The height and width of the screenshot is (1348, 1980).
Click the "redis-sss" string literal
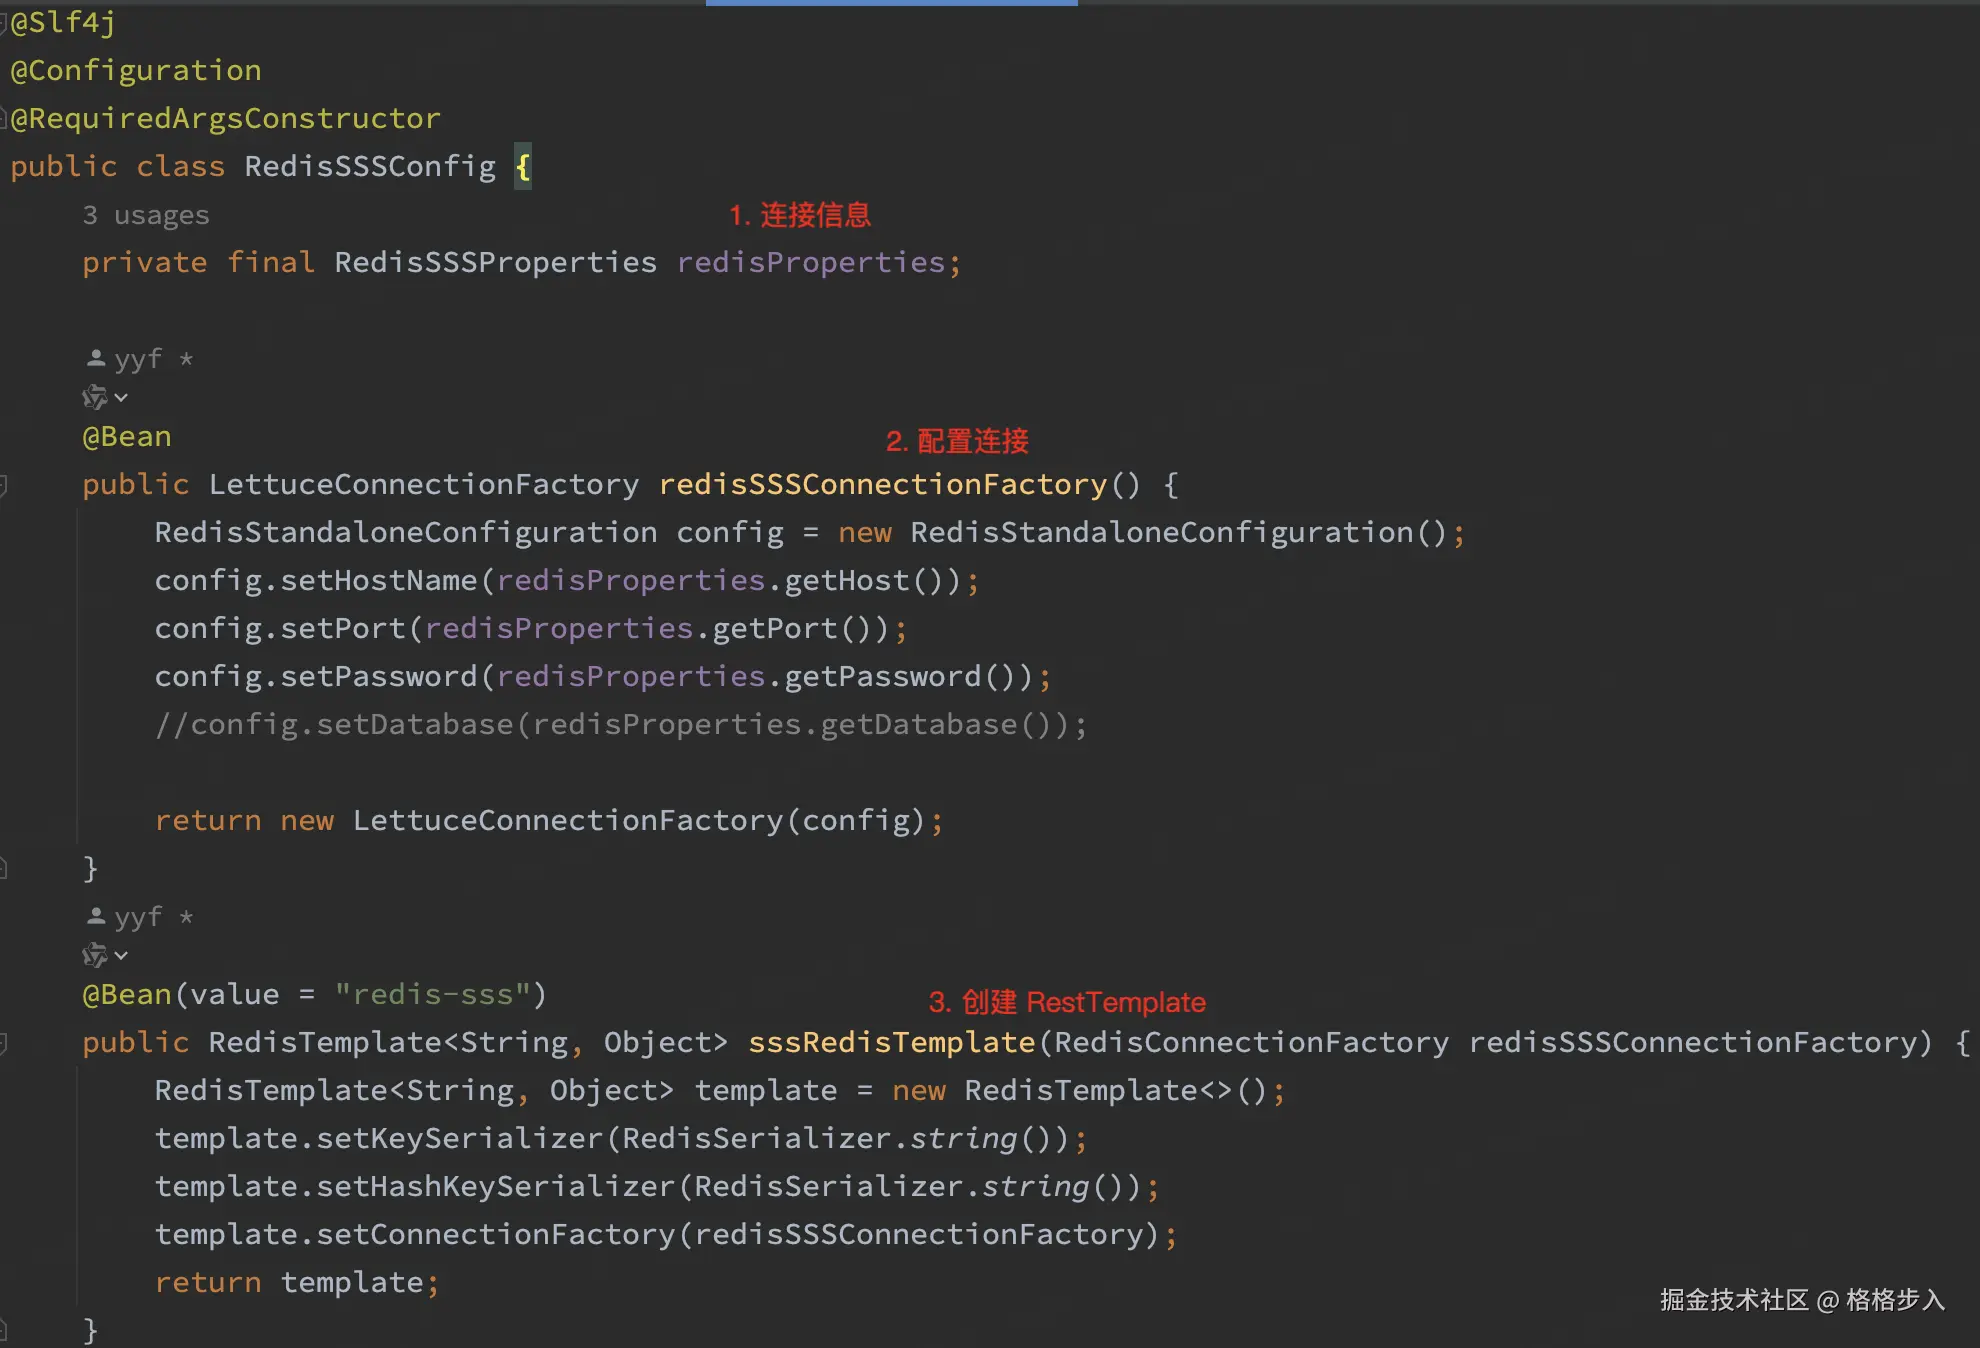click(432, 995)
